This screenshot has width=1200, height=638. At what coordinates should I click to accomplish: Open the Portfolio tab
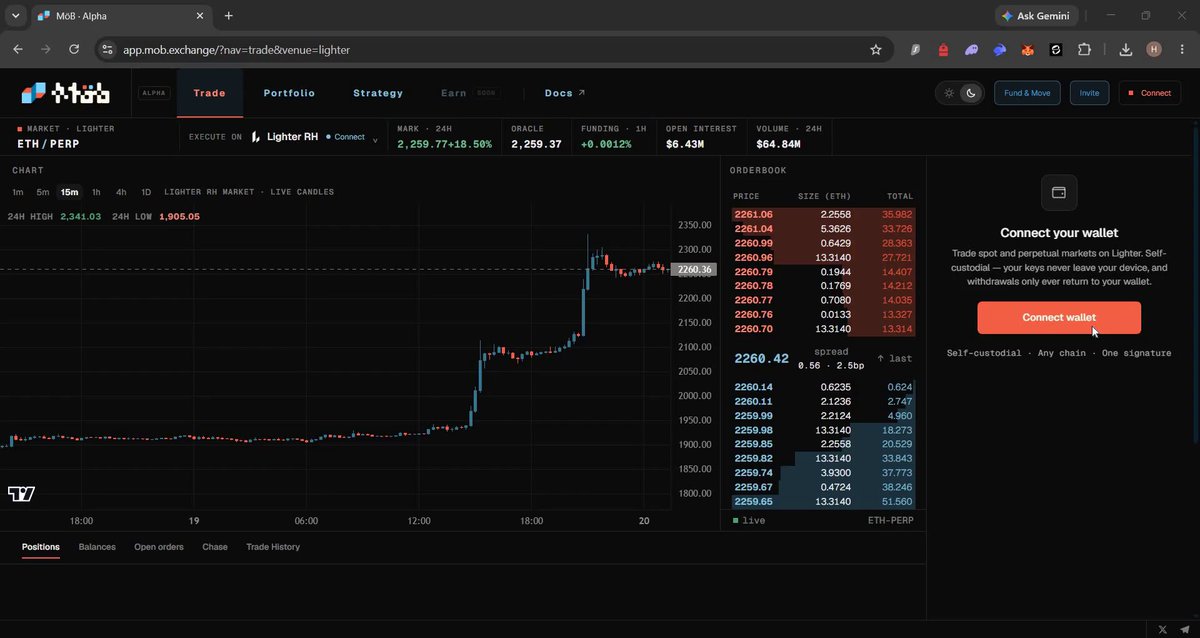(x=289, y=93)
